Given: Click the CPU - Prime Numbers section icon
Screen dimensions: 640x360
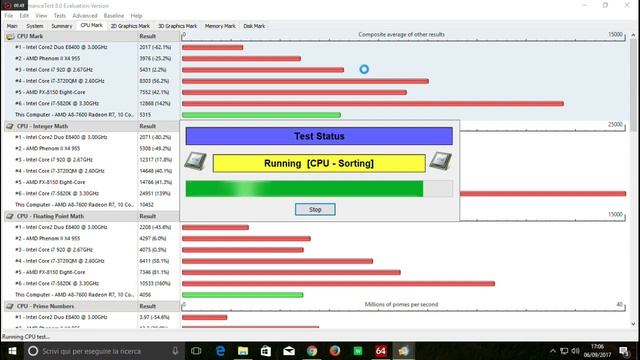Looking at the screenshot, I should point(10,306).
